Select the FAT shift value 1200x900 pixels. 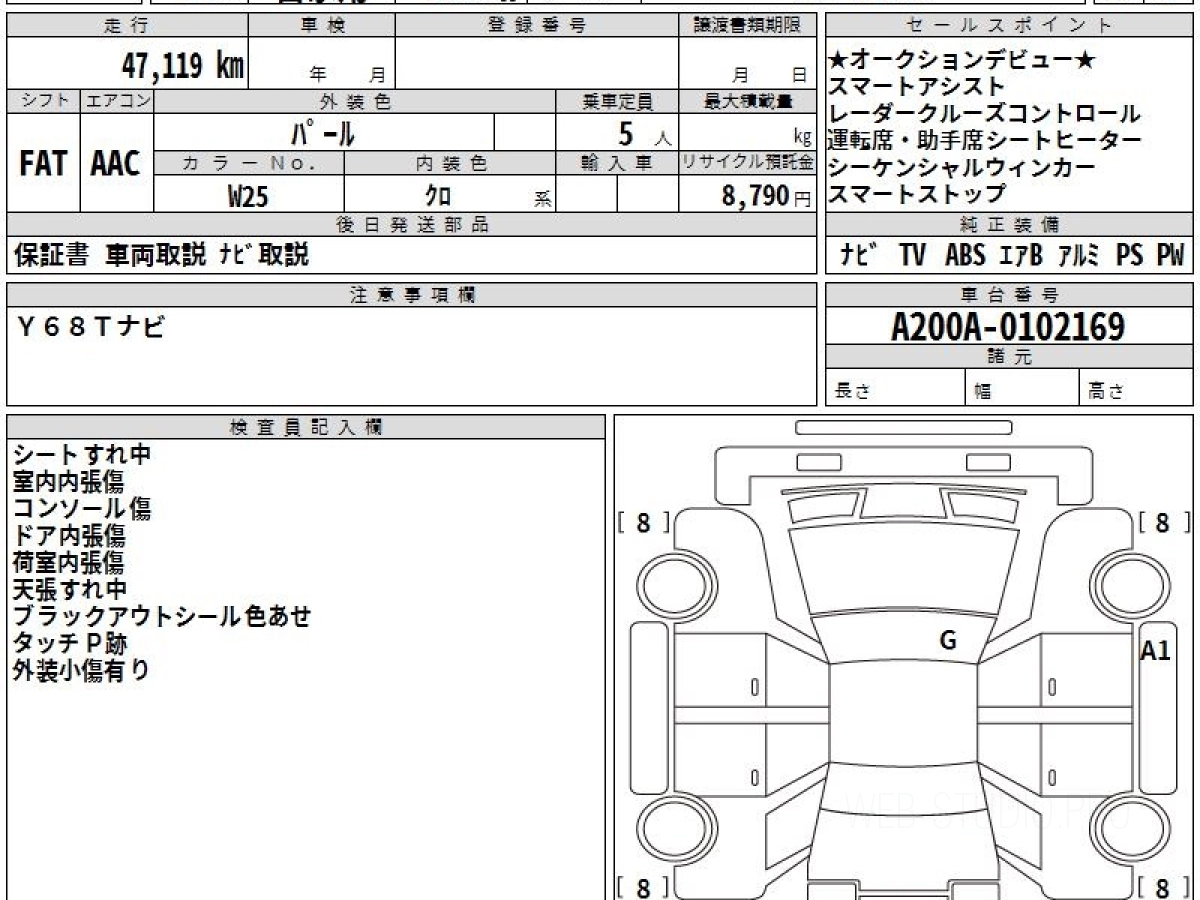[43, 163]
